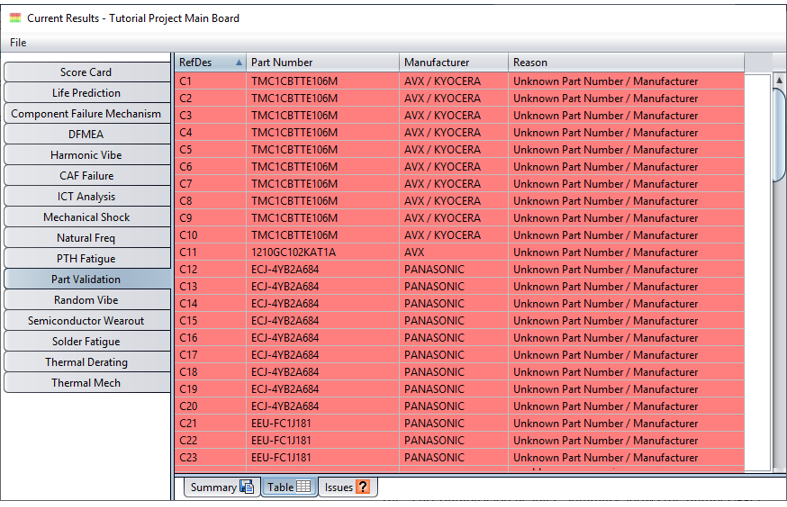Select Thermal Derating module
Screen dimensions: 787x507
tap(86, 362)
